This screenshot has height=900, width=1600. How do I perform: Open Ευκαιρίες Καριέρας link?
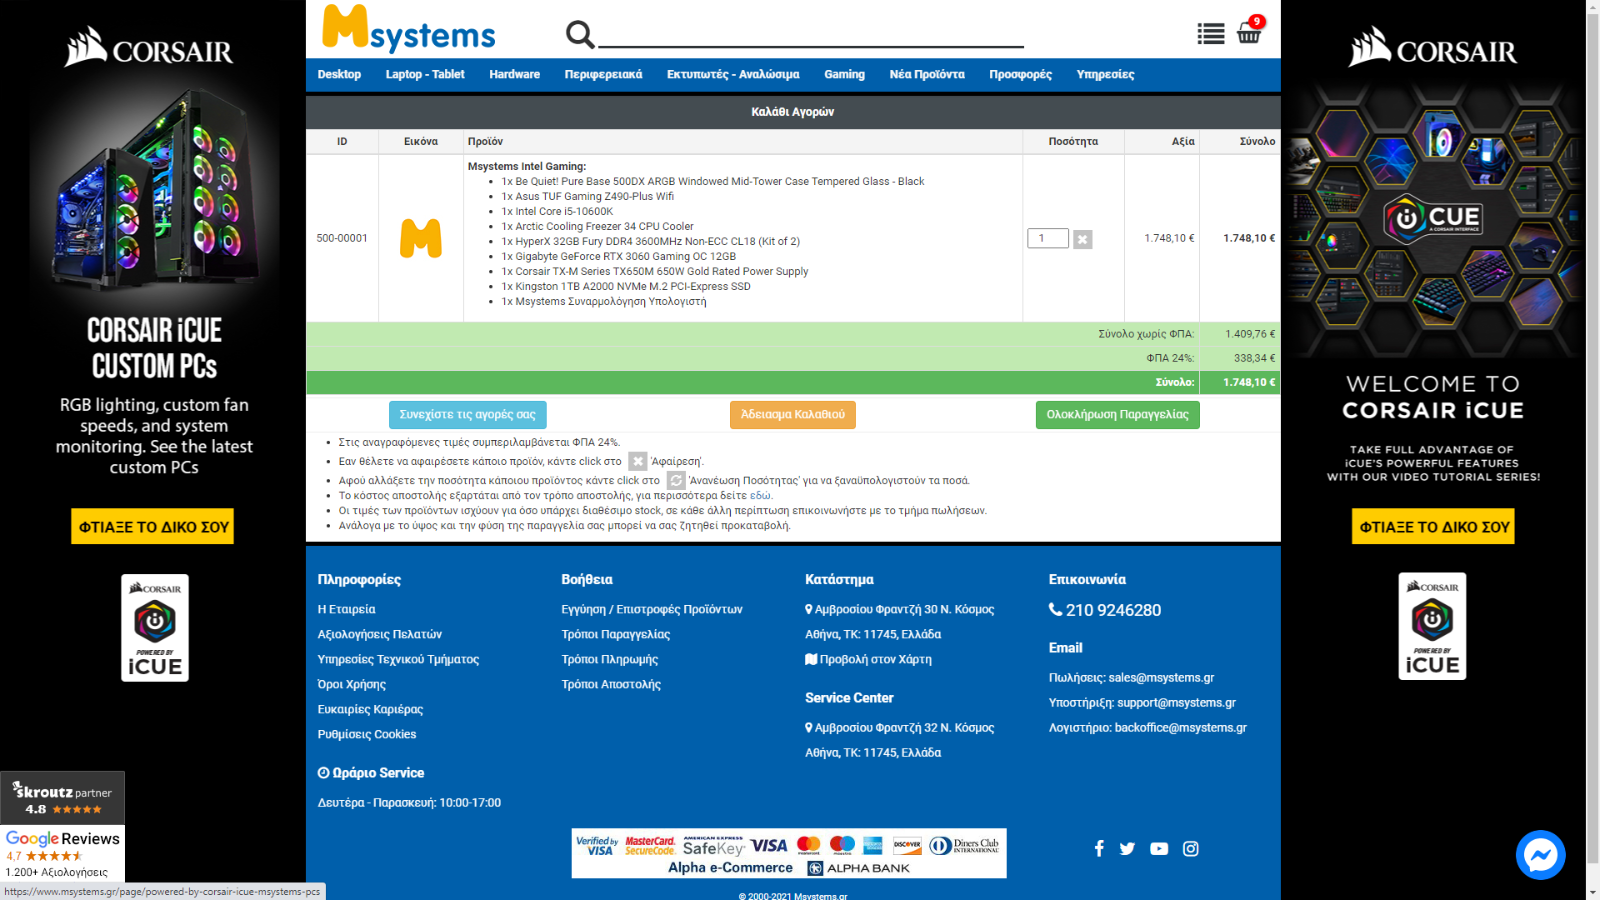pos(370,709)
